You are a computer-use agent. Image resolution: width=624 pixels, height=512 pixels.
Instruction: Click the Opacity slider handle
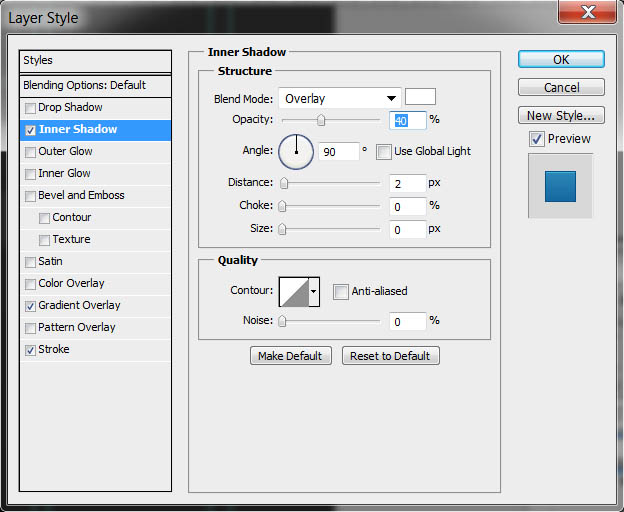pos(321,120)
